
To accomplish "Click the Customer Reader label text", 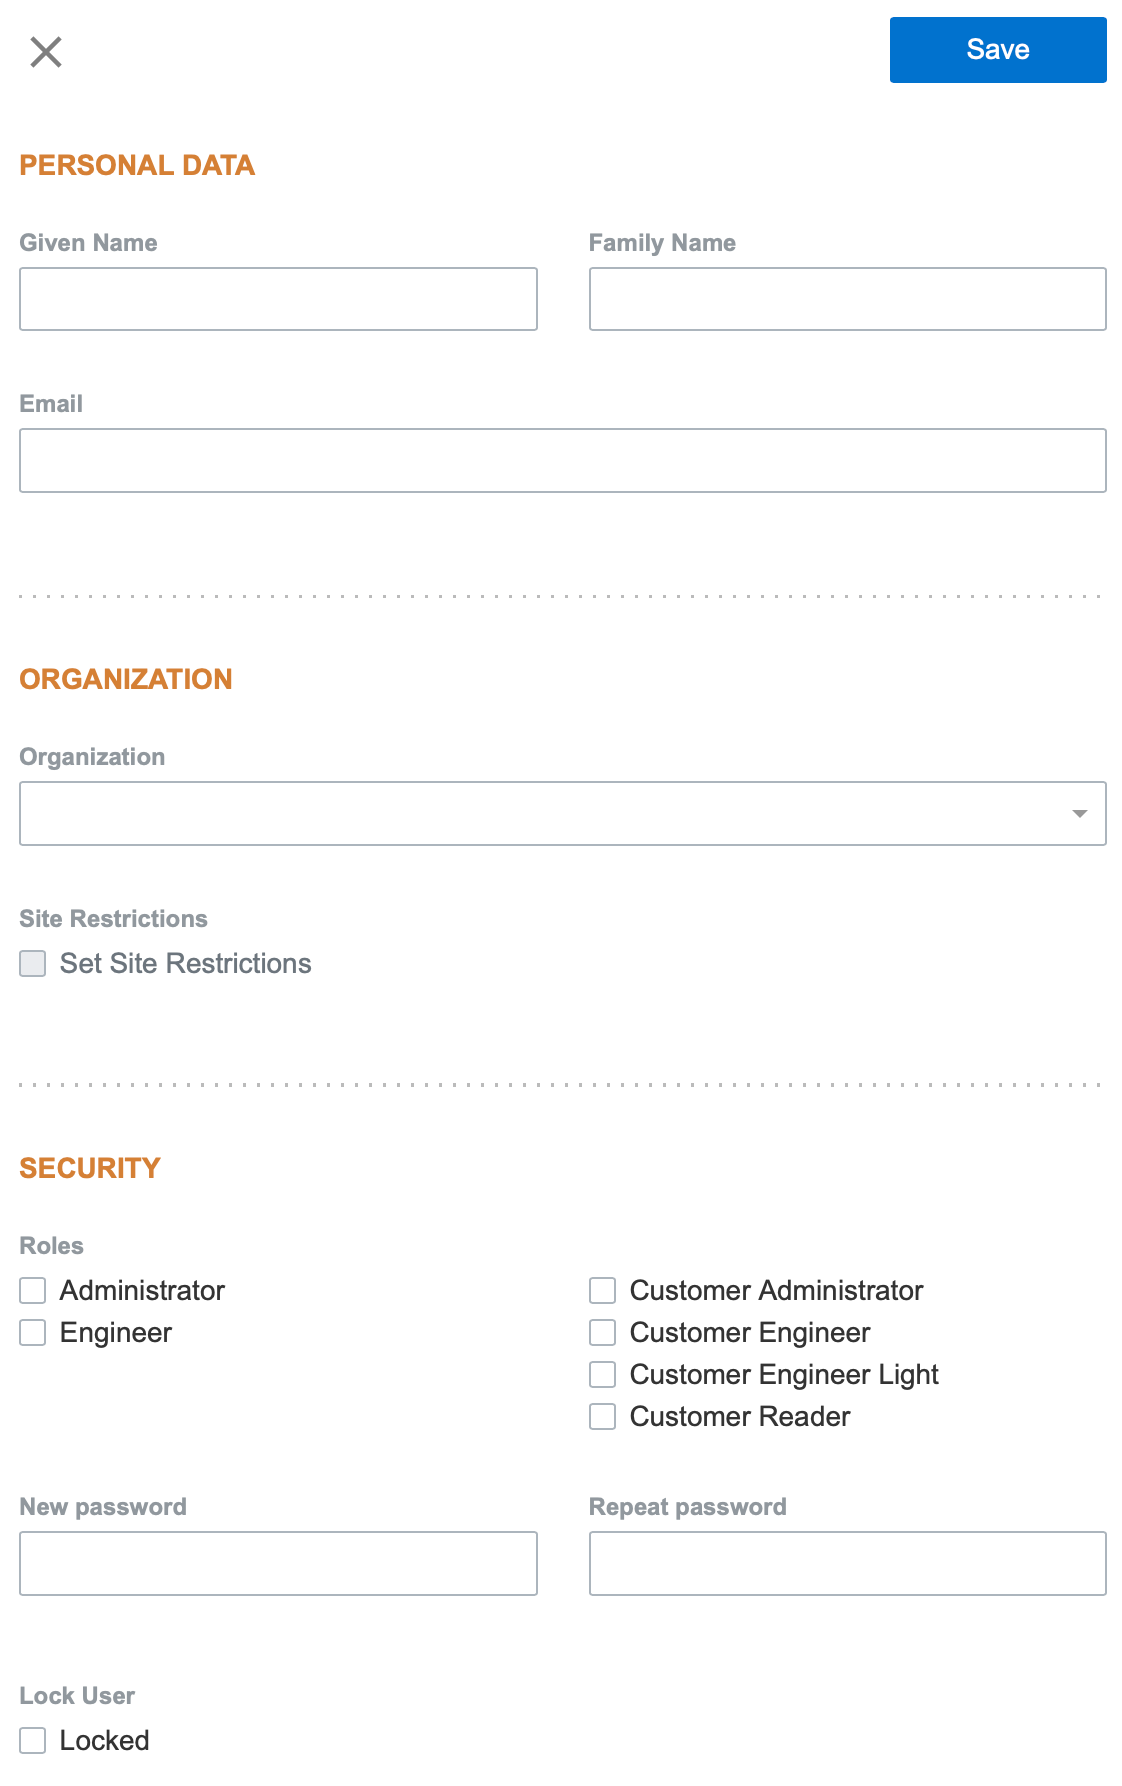I will click(739, 1417).
